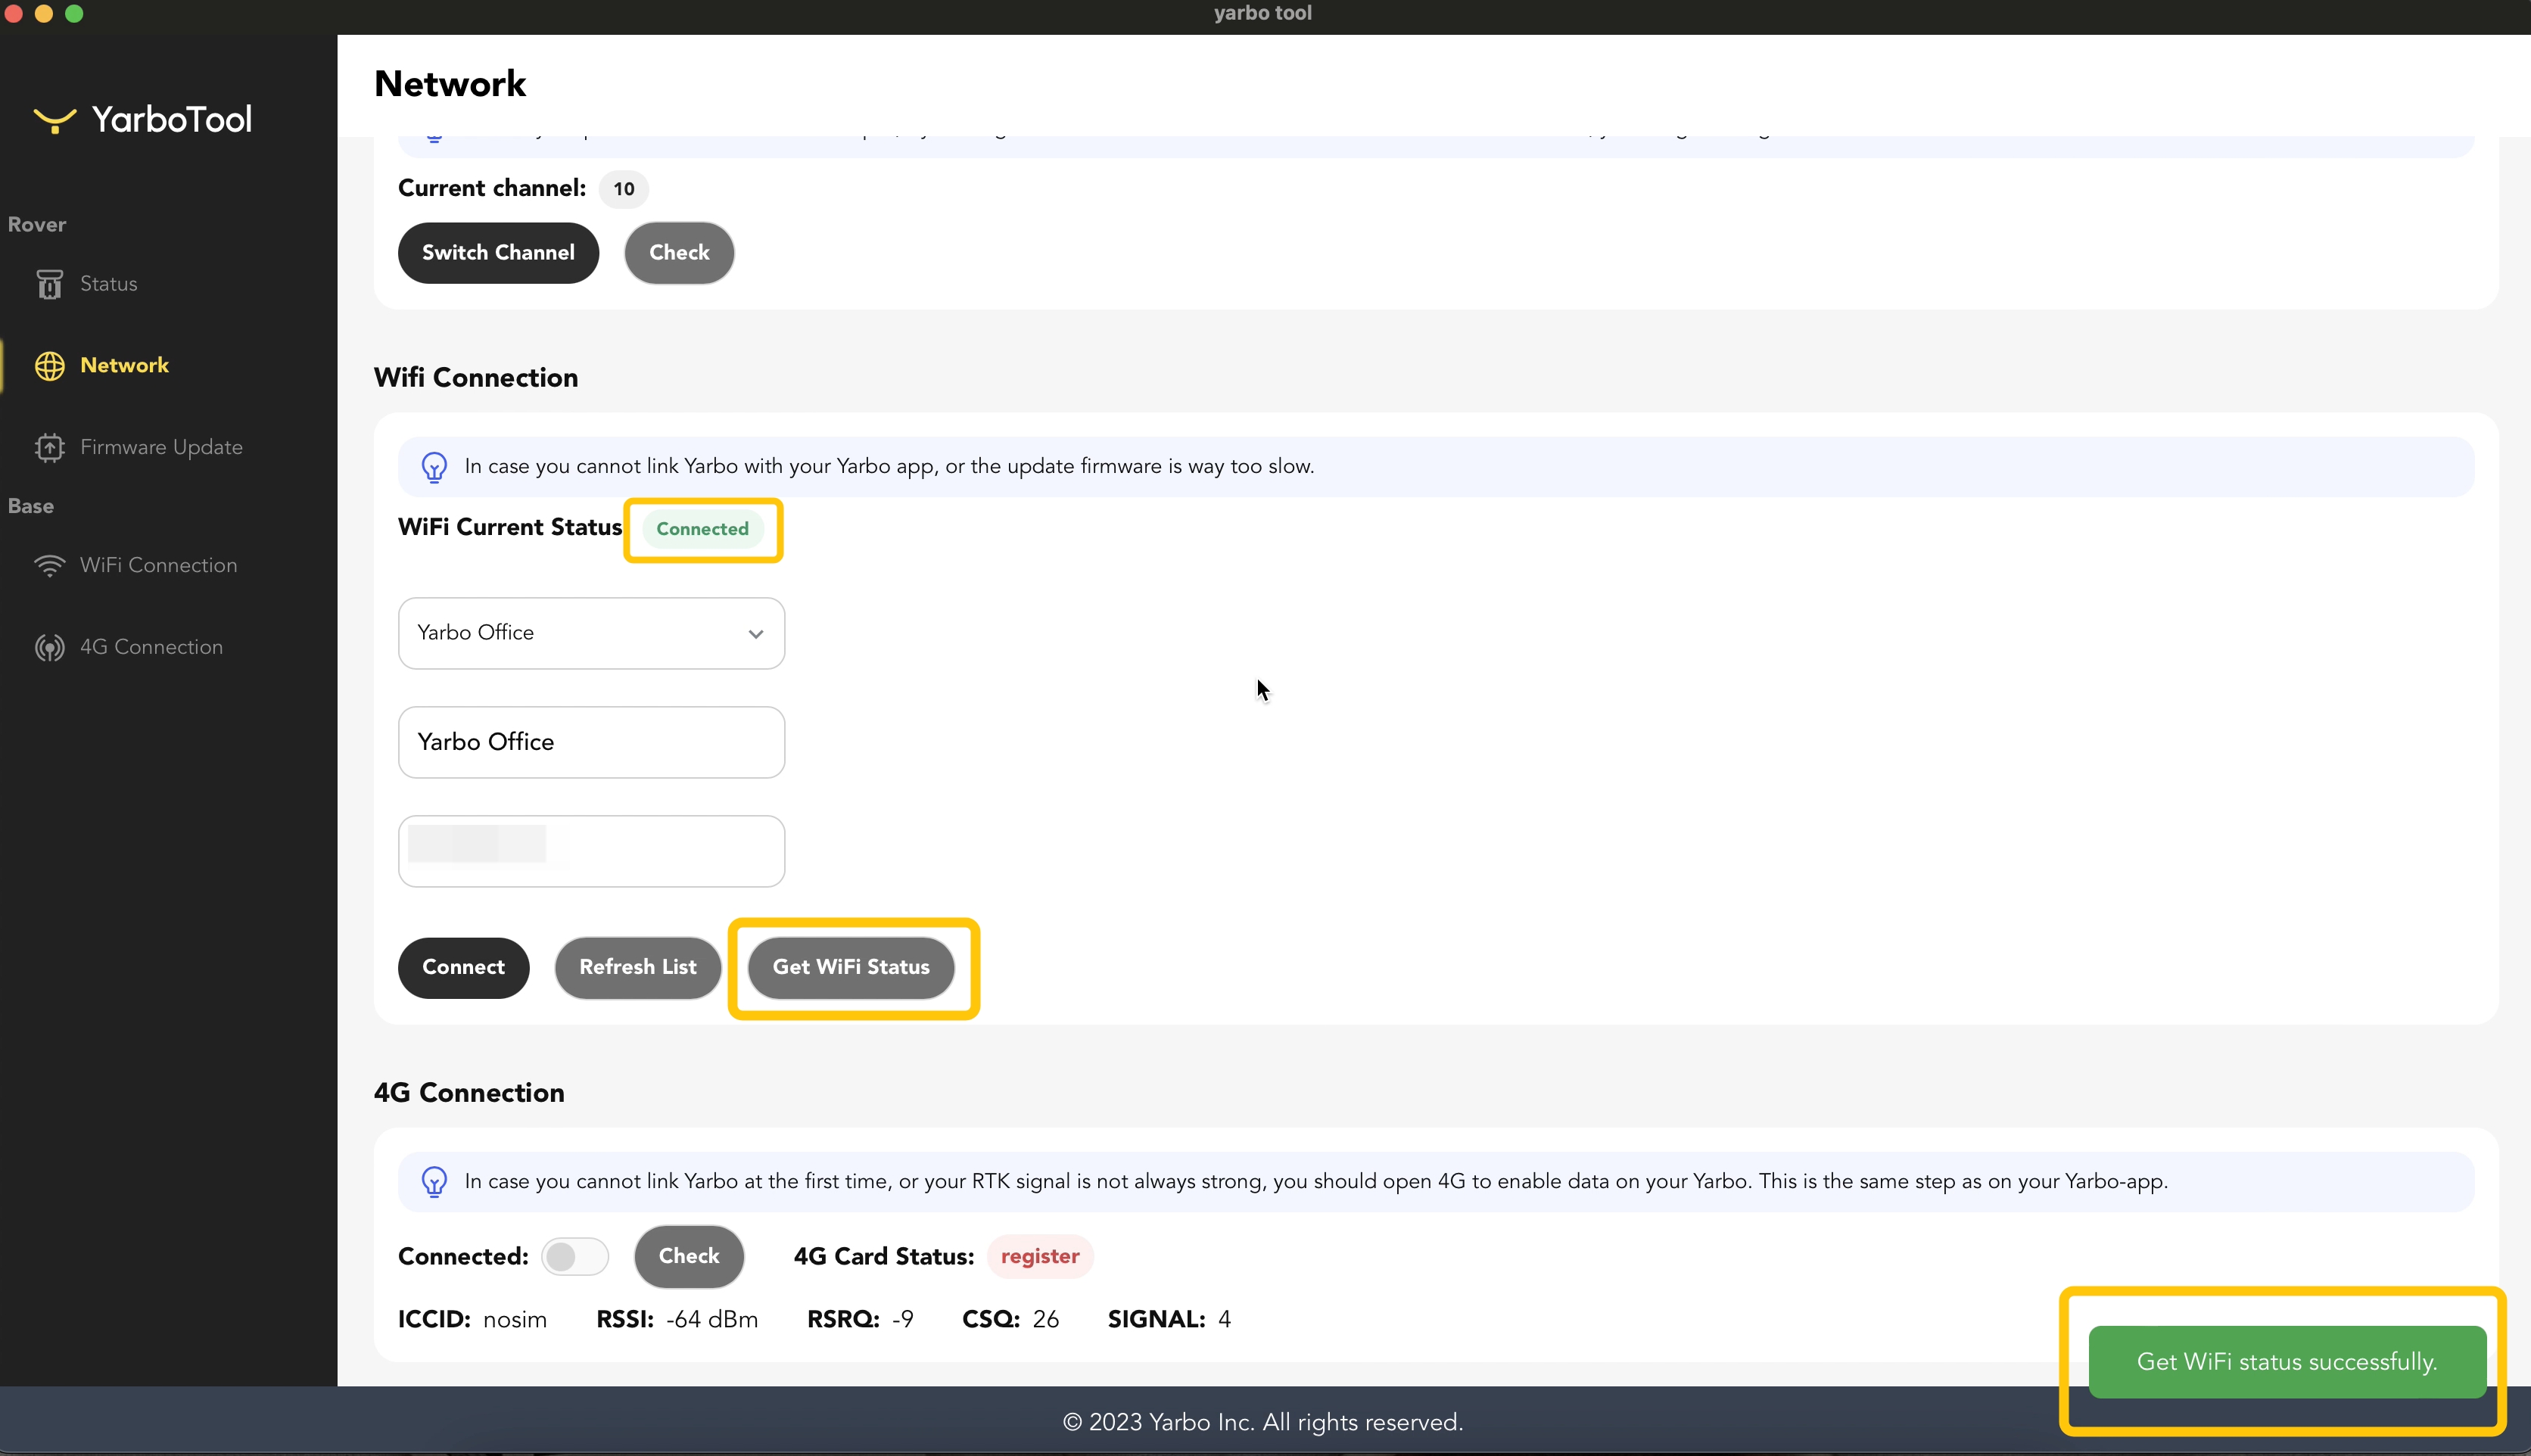The width and height of the screenshot is (2531, 1456).
Task: Toggle the 4G Connected switch
Action: tap(574, 1257)
